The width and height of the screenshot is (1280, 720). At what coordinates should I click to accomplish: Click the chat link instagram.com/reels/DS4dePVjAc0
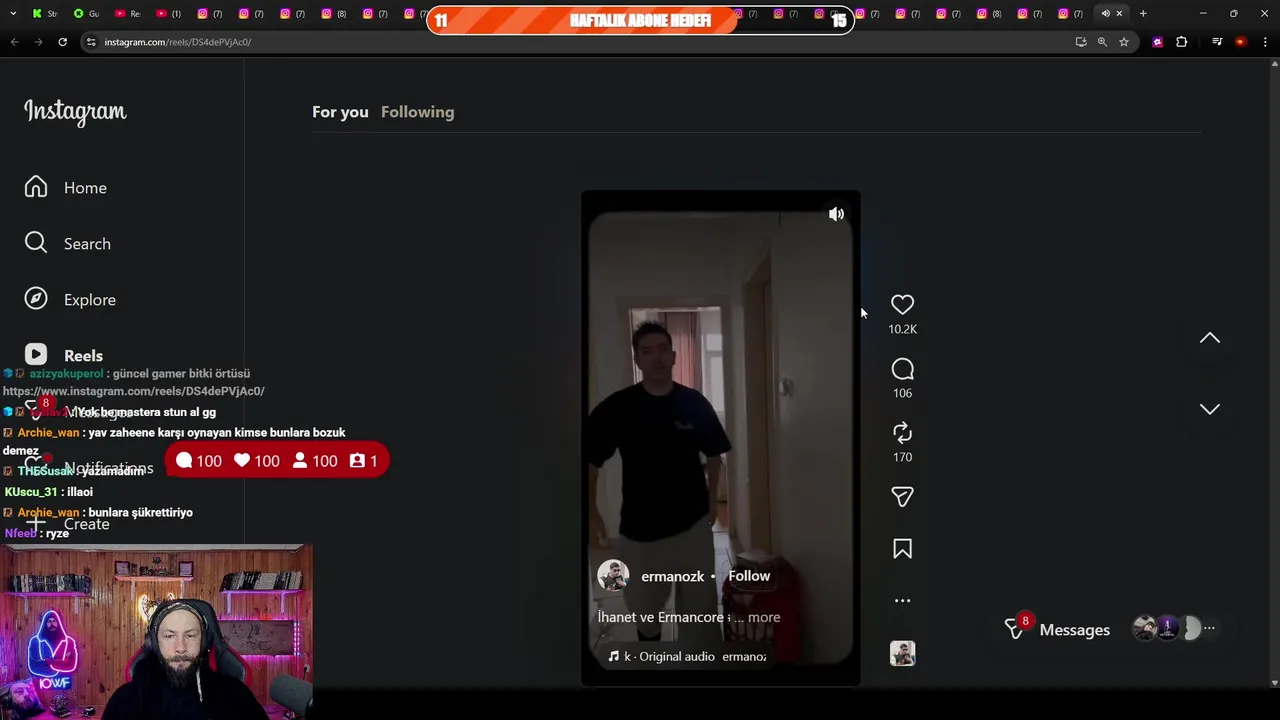pos(134,391)
